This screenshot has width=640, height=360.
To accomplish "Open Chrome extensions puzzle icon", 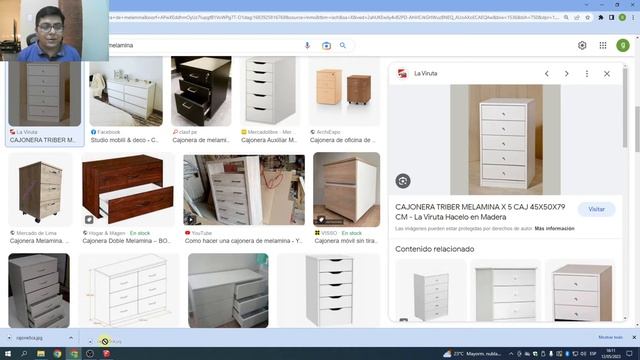I will pos(601,18).
